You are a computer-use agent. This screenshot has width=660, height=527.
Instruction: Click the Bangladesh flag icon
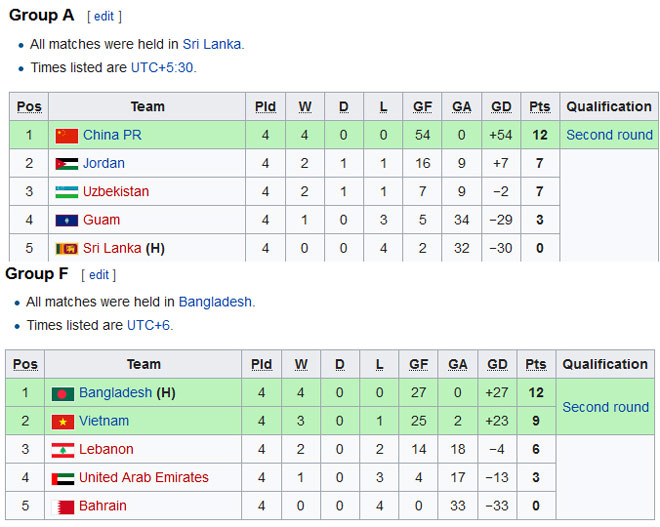[x=62, y=393]
